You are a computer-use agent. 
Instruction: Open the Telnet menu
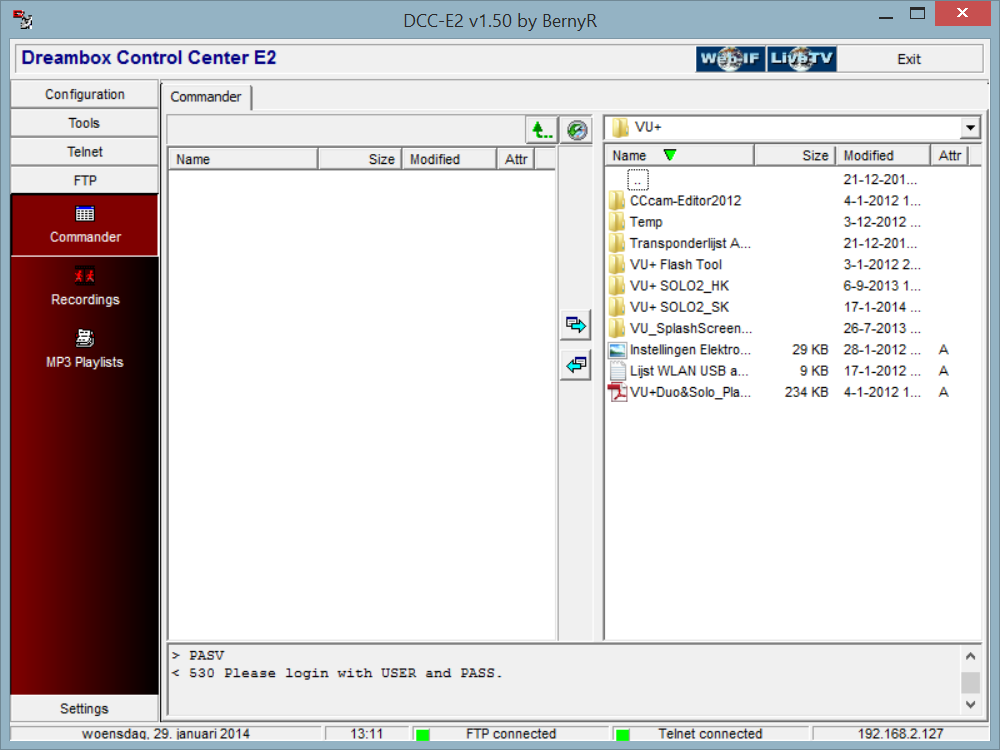click(85, 152)
